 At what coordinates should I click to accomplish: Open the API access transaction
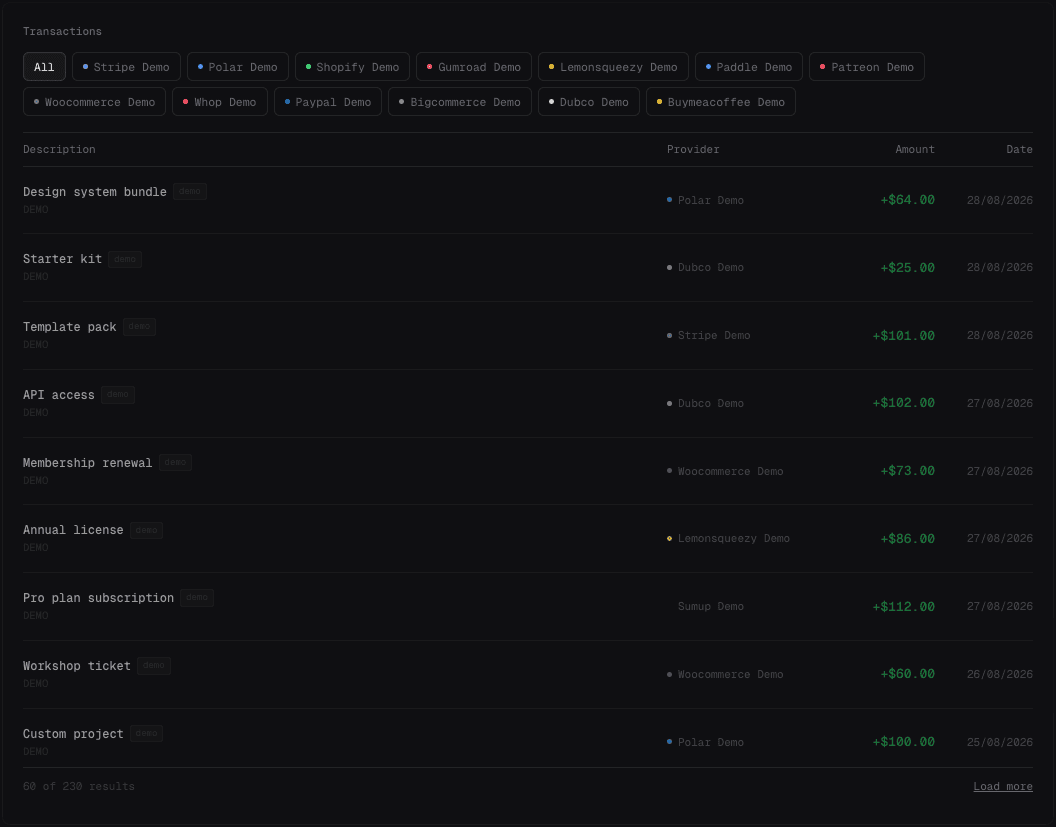coord(59,395)
